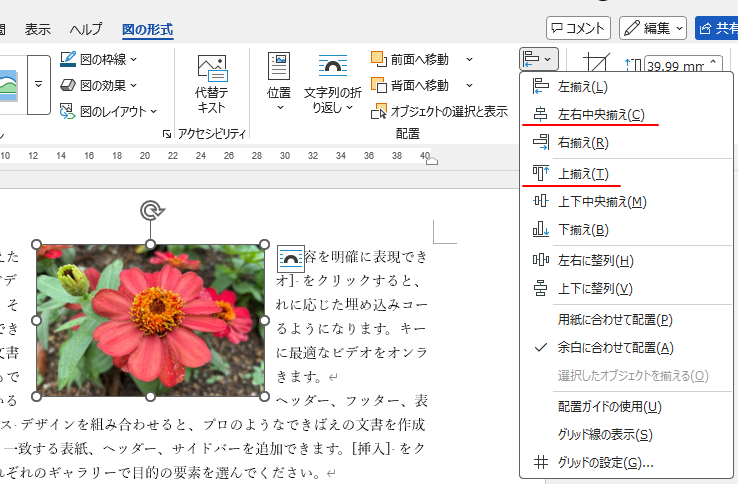Expand the picture styles gallery arrow
This screenshot has height=484, width=738.
[39, 85]
